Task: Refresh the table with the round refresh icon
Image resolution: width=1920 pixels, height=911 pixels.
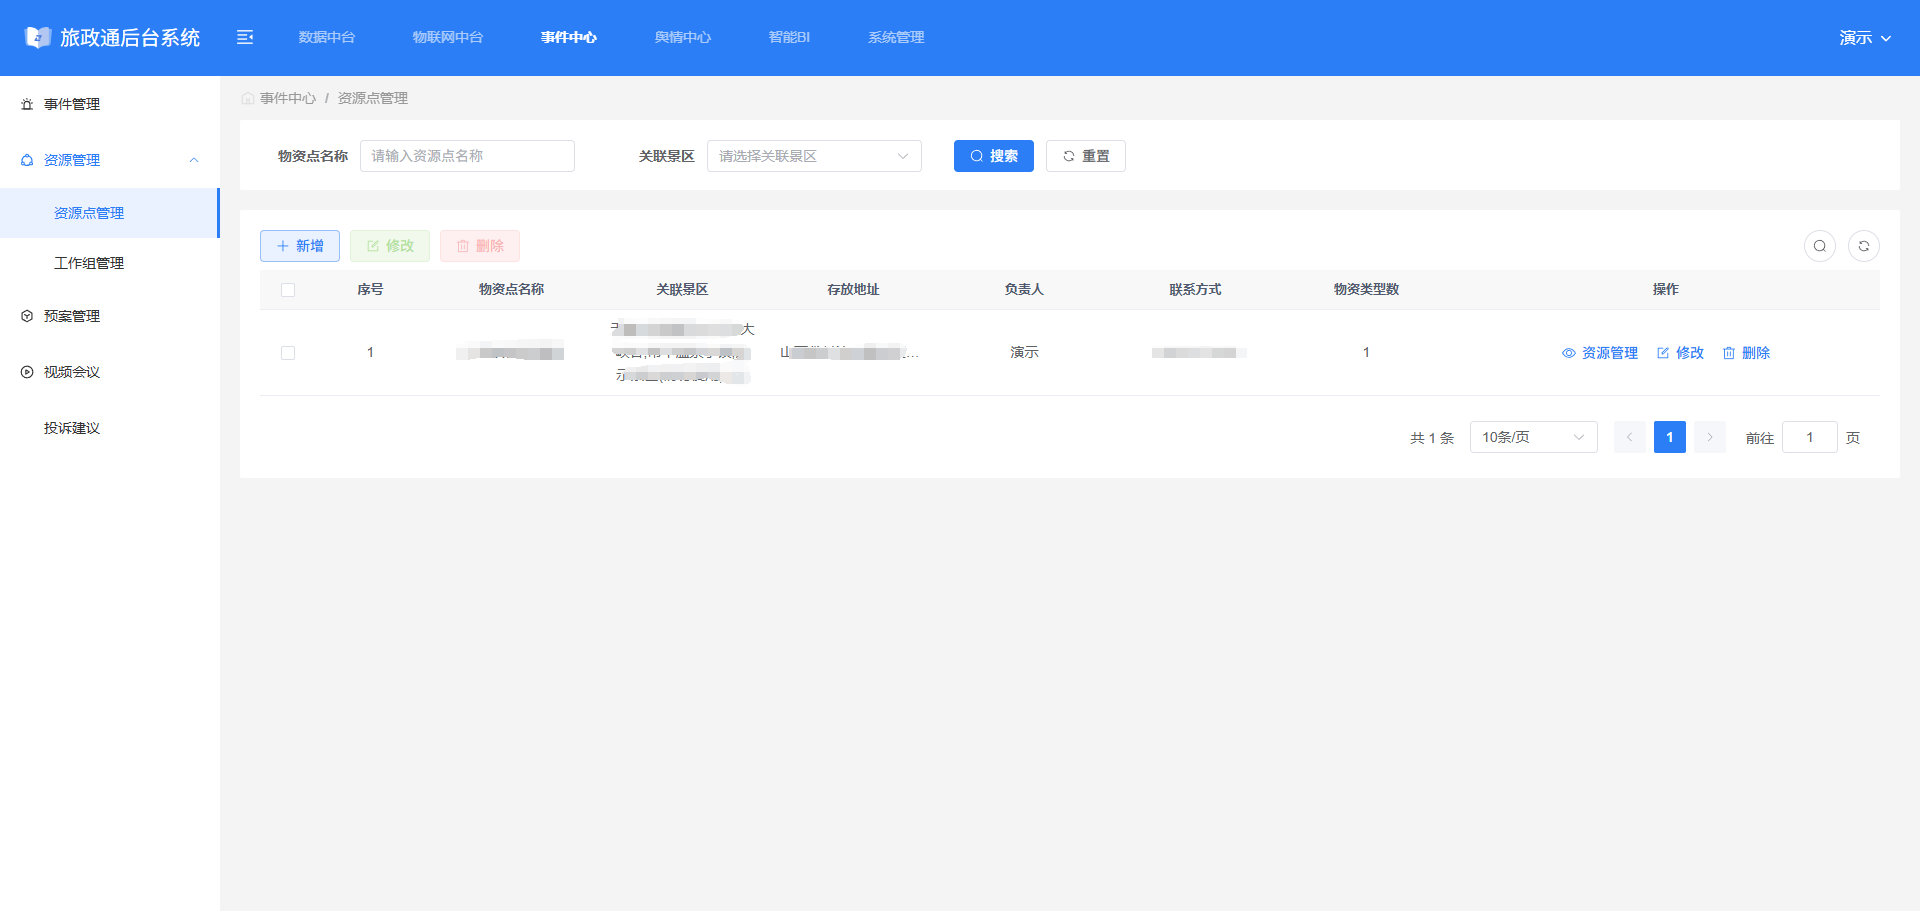Action: pyautogui.click(x=1864, y=246)
